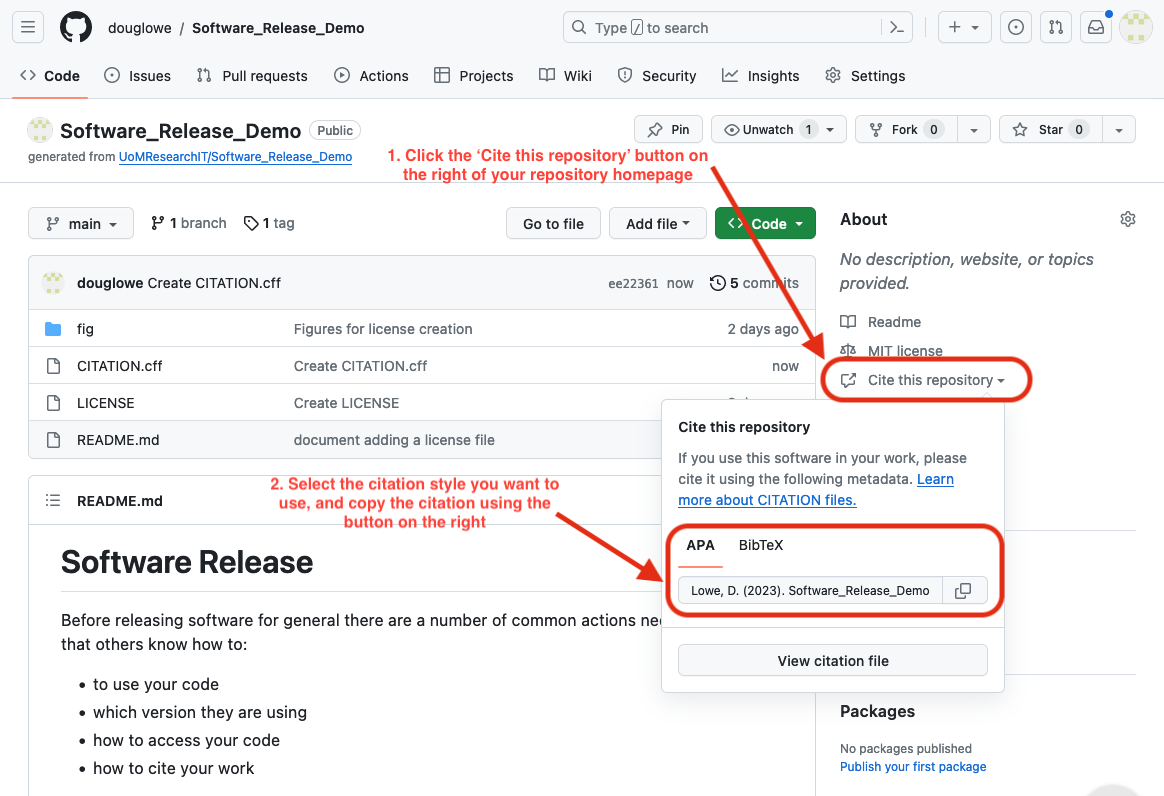Expand the Add file dropdown
Image resolution: width=1164 pixels, height=796 pixels.
(657, 224)
